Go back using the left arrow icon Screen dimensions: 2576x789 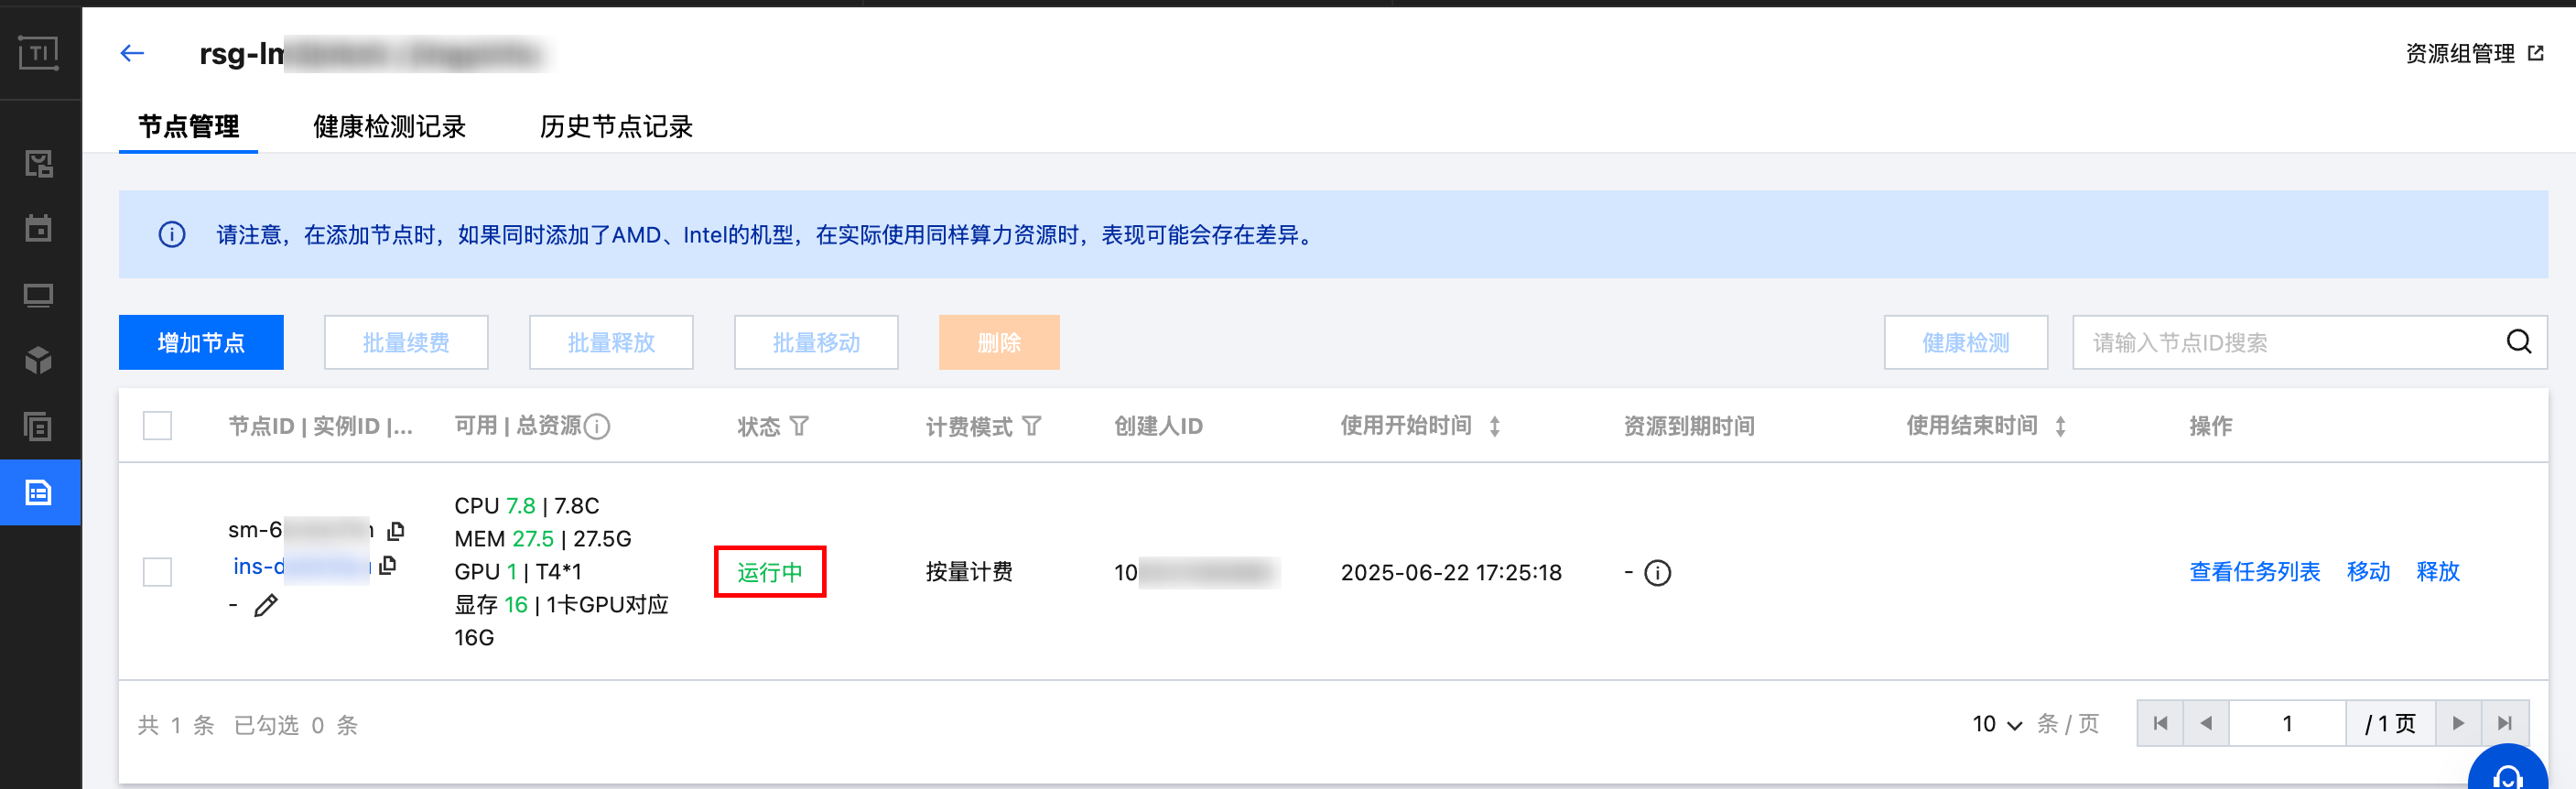pos(132,53)
